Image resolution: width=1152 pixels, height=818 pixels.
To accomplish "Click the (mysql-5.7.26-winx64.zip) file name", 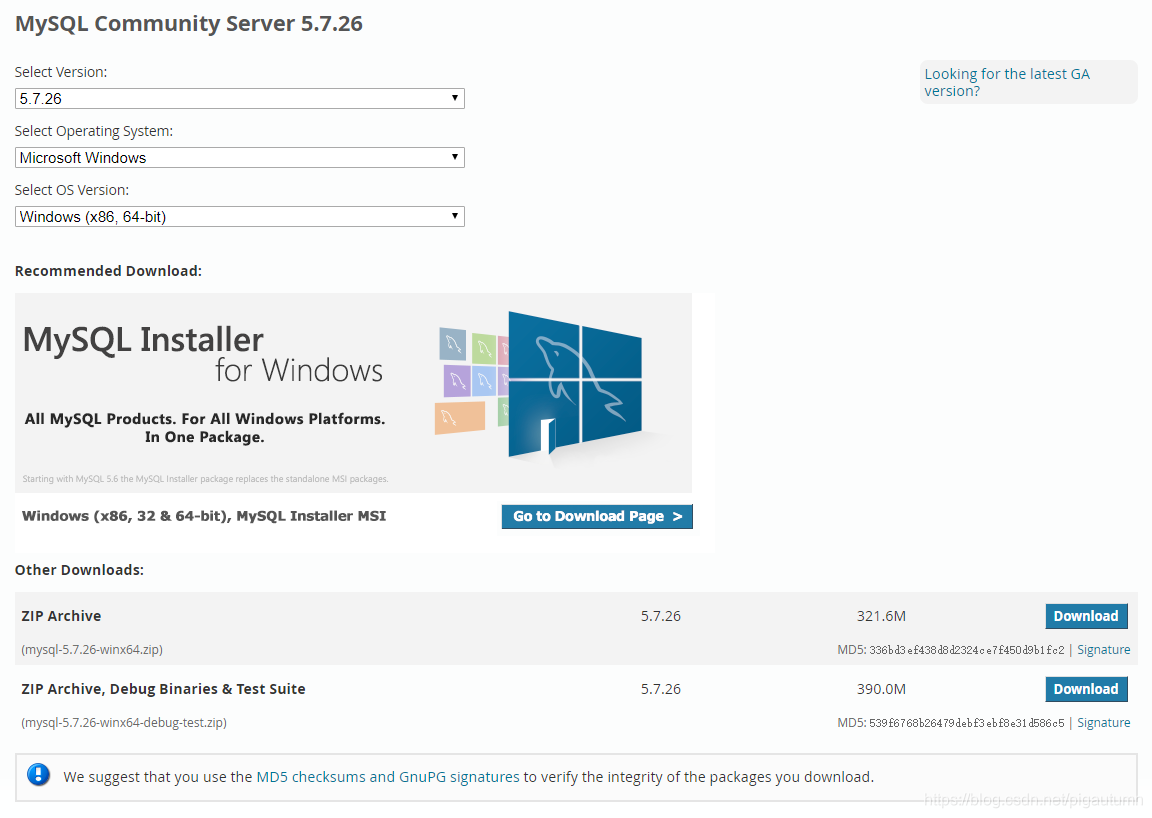I will [92, 650].
